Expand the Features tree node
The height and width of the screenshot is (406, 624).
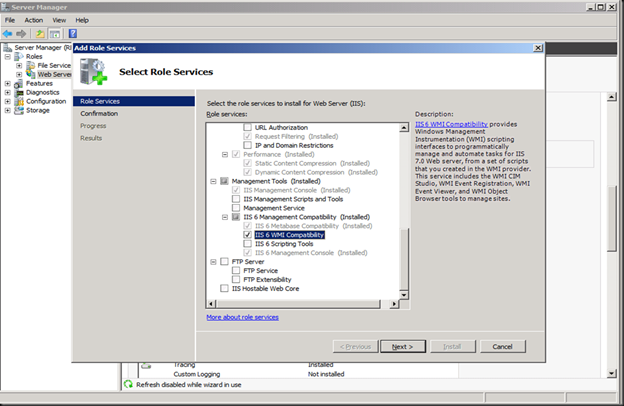(8, 84)
